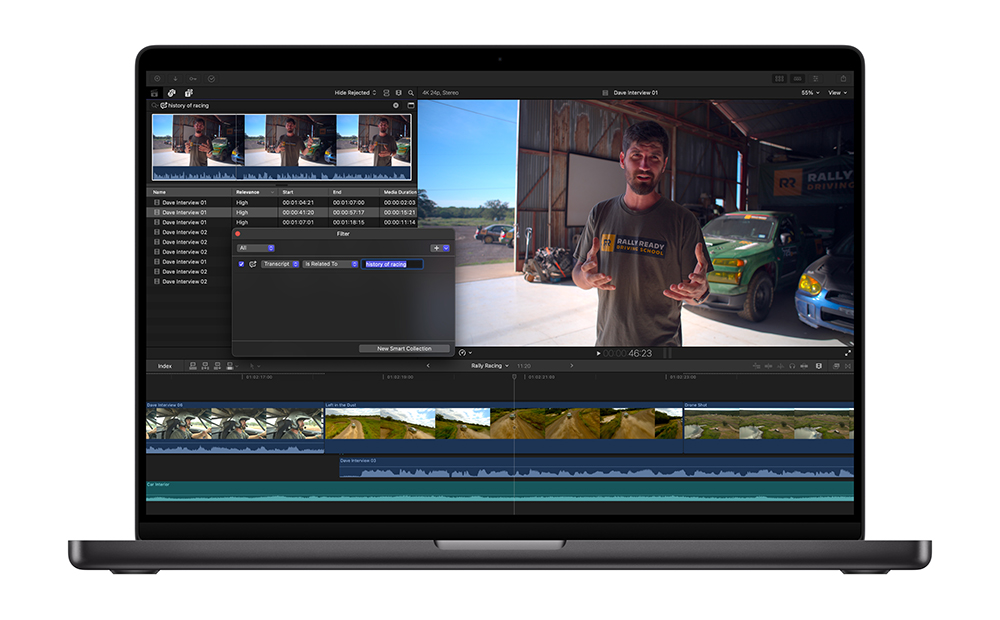Click the import media arrow icon

[x=175, y=78]
